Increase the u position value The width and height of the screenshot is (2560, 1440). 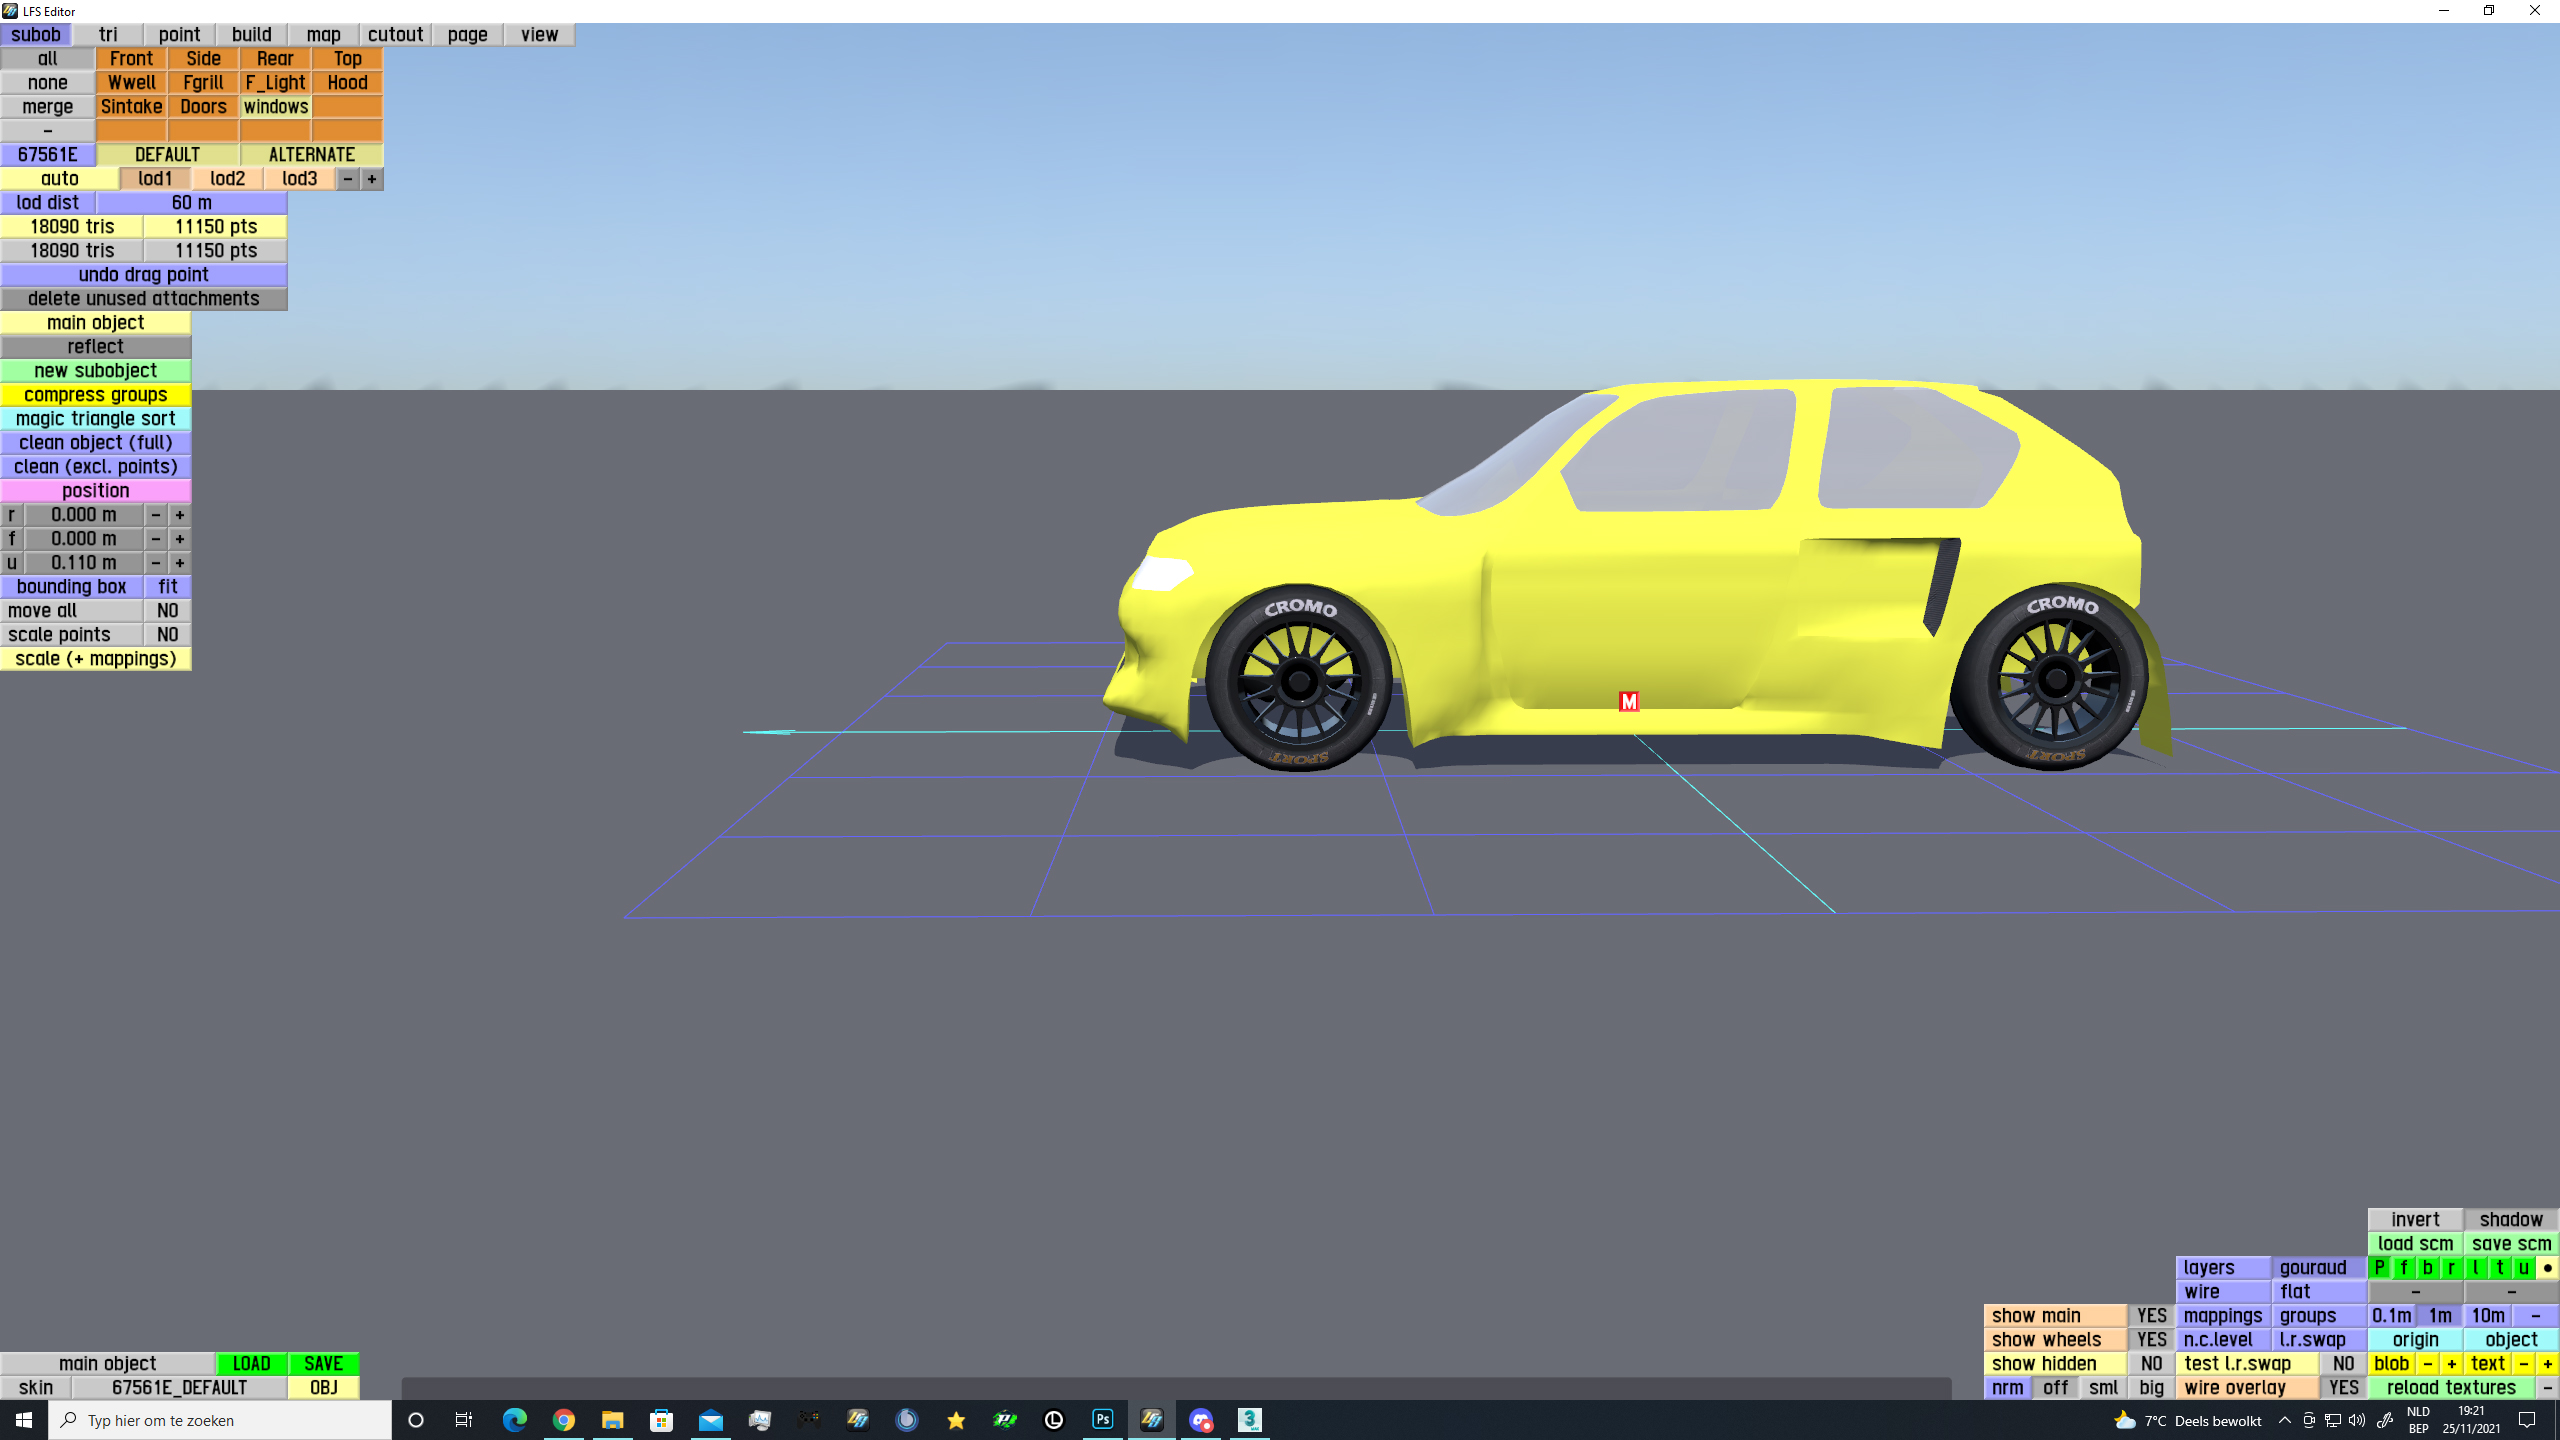coord(180,563)
